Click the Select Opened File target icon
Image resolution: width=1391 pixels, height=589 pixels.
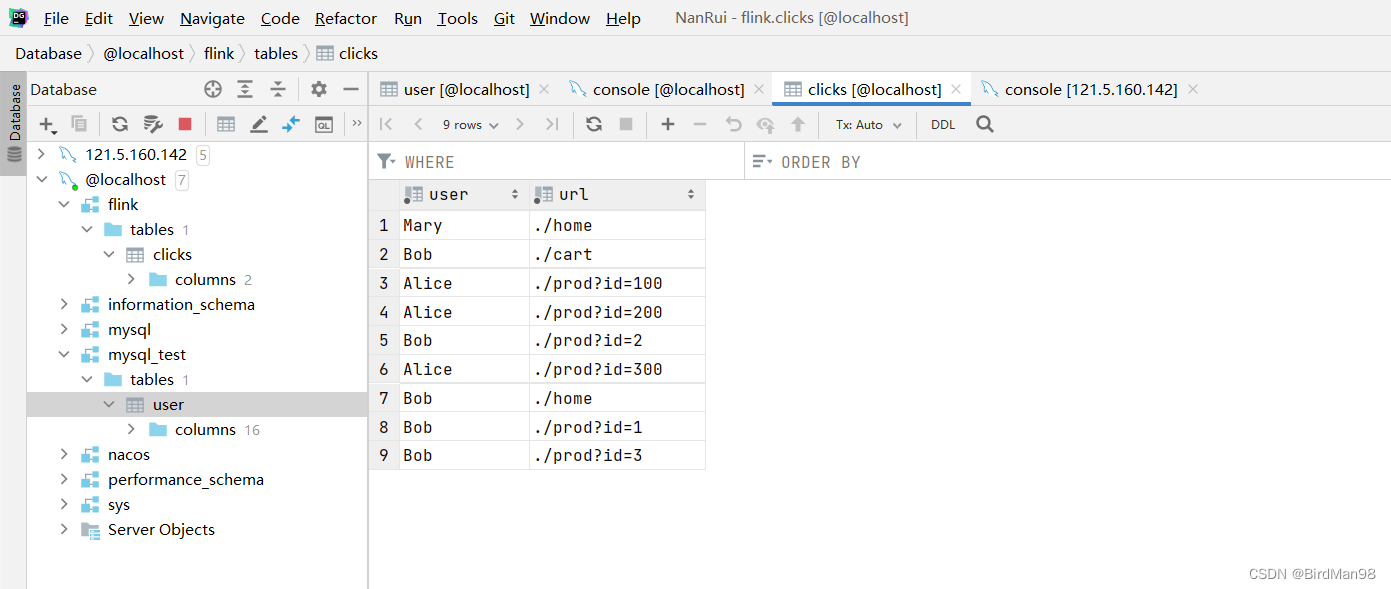(x=213, y=89)
